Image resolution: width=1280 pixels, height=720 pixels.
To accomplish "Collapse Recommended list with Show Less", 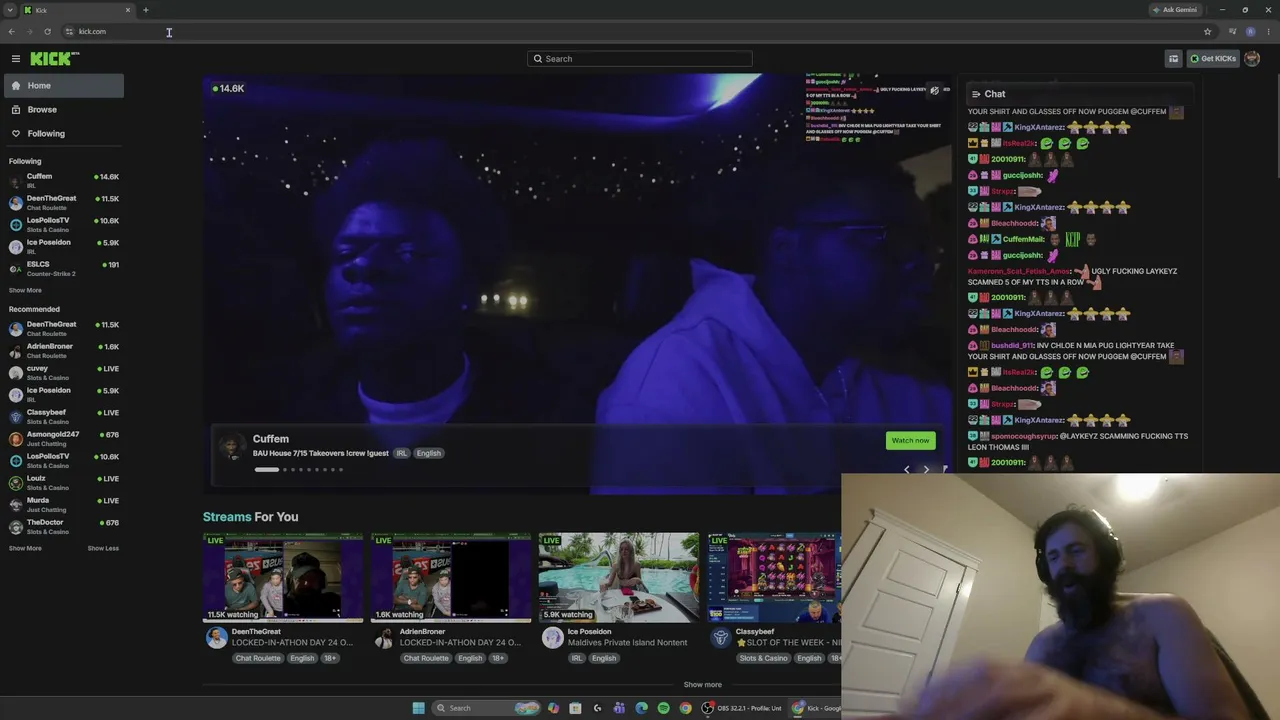I will 103,549.
